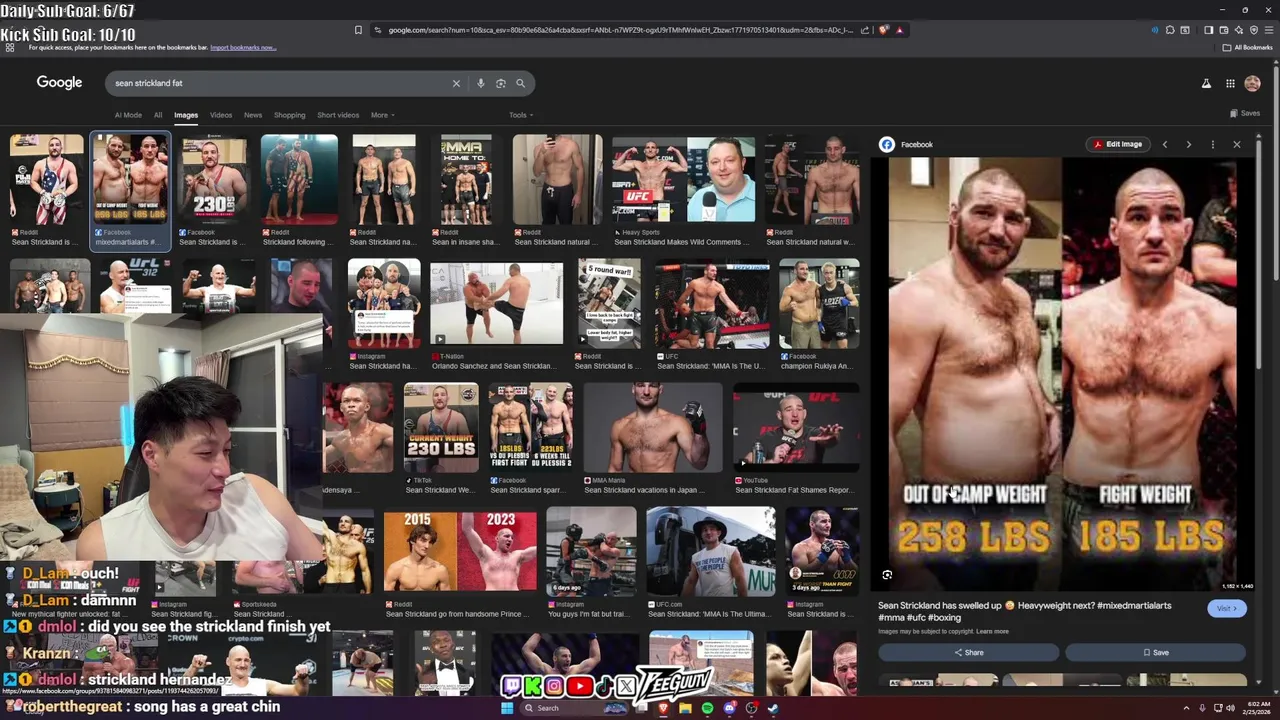The image size is (1280, 720).
Task: Open the Google apps grid
Action: pyautogui.click(x=1230, y=84)
